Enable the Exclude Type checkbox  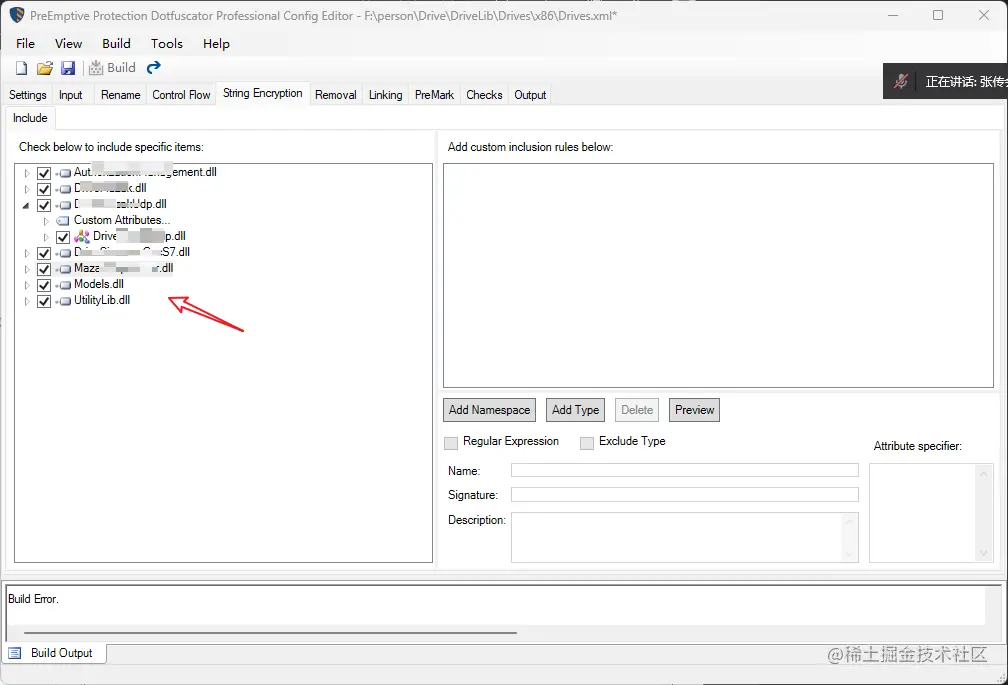click(x=587, y=443)
